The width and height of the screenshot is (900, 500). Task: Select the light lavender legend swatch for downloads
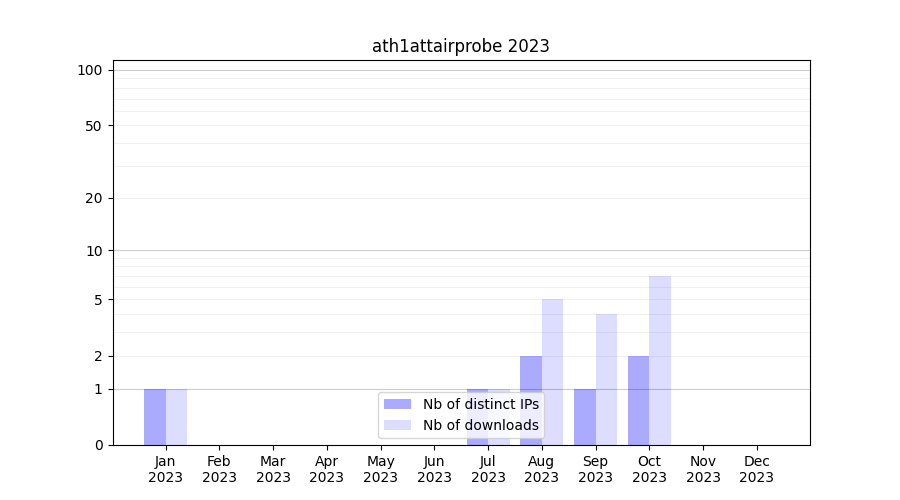[x=397, y=425]
